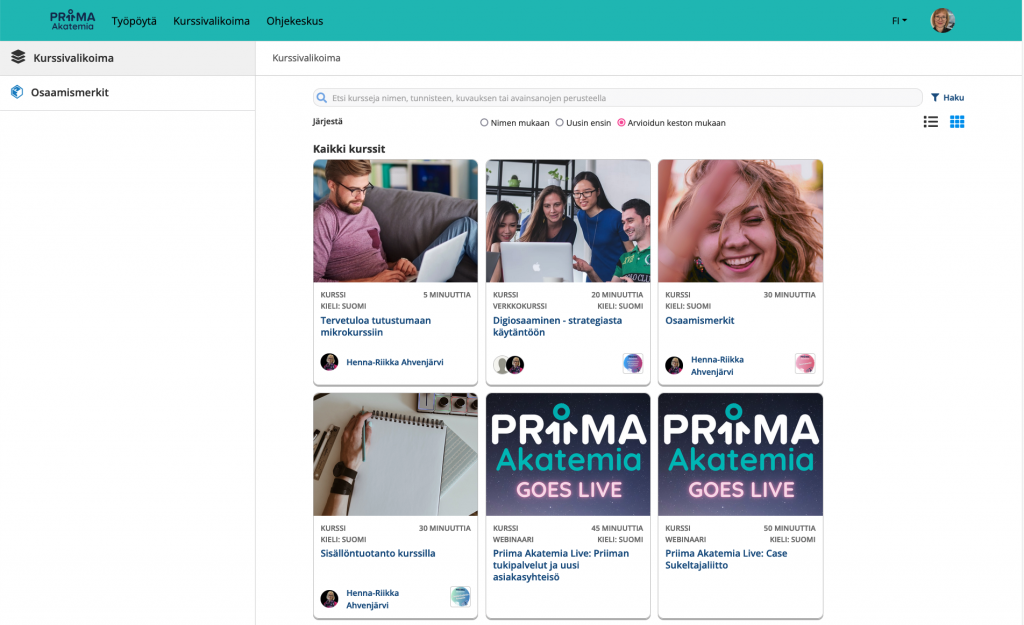Open Ohjekeskus in top navigation
Screen dimensions: 1024x625
295,21
